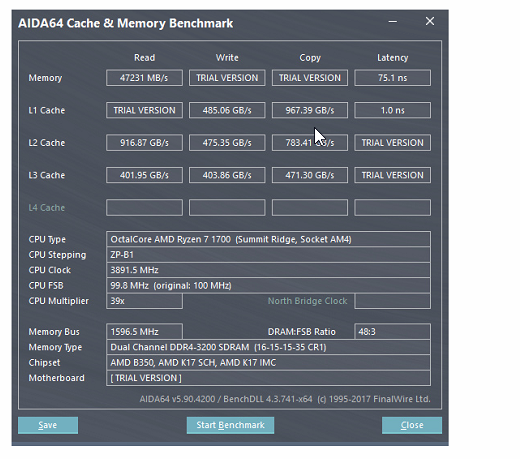Click the L2 Cache row label
Screen dimensions: 520x459
click(x=47, y=143)
